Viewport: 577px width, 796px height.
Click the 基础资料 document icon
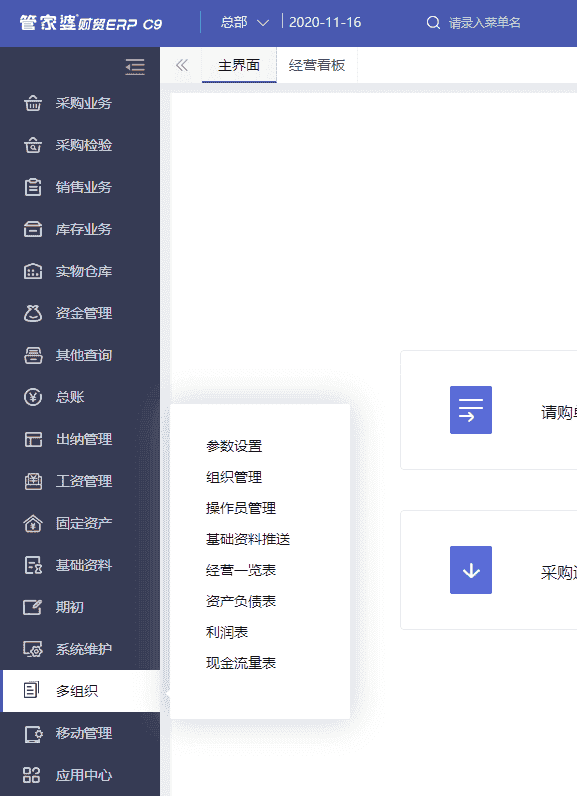click(x=33, y=565)
